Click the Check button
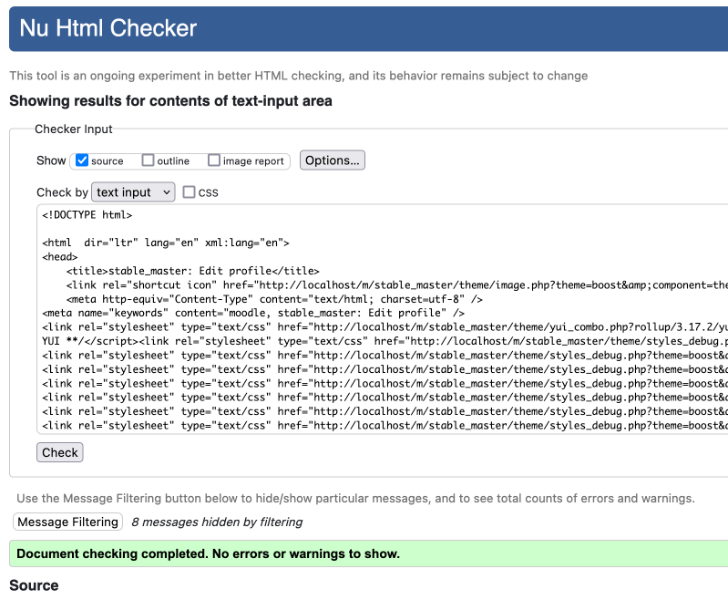This screenshot has height=600, width=728. (60, 452)
